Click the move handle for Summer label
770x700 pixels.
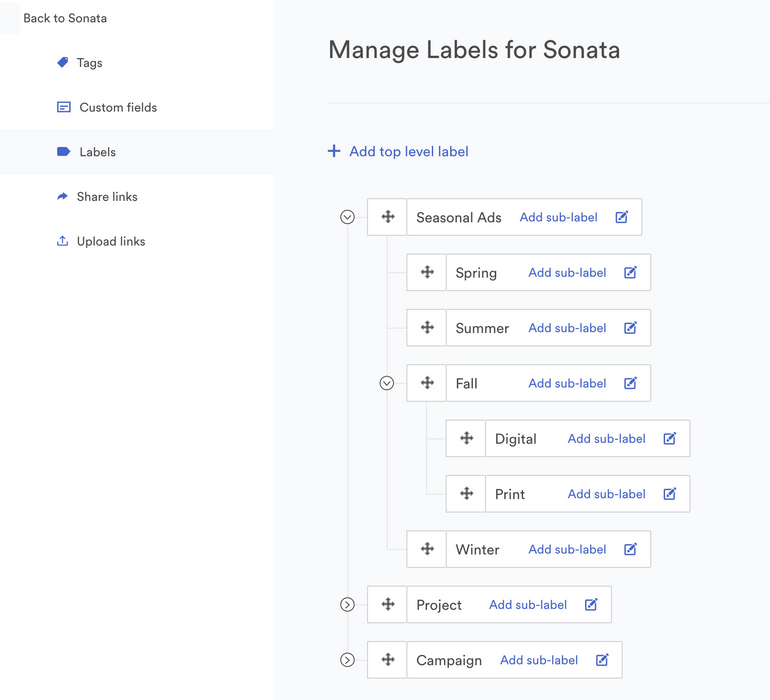point(427,328)
